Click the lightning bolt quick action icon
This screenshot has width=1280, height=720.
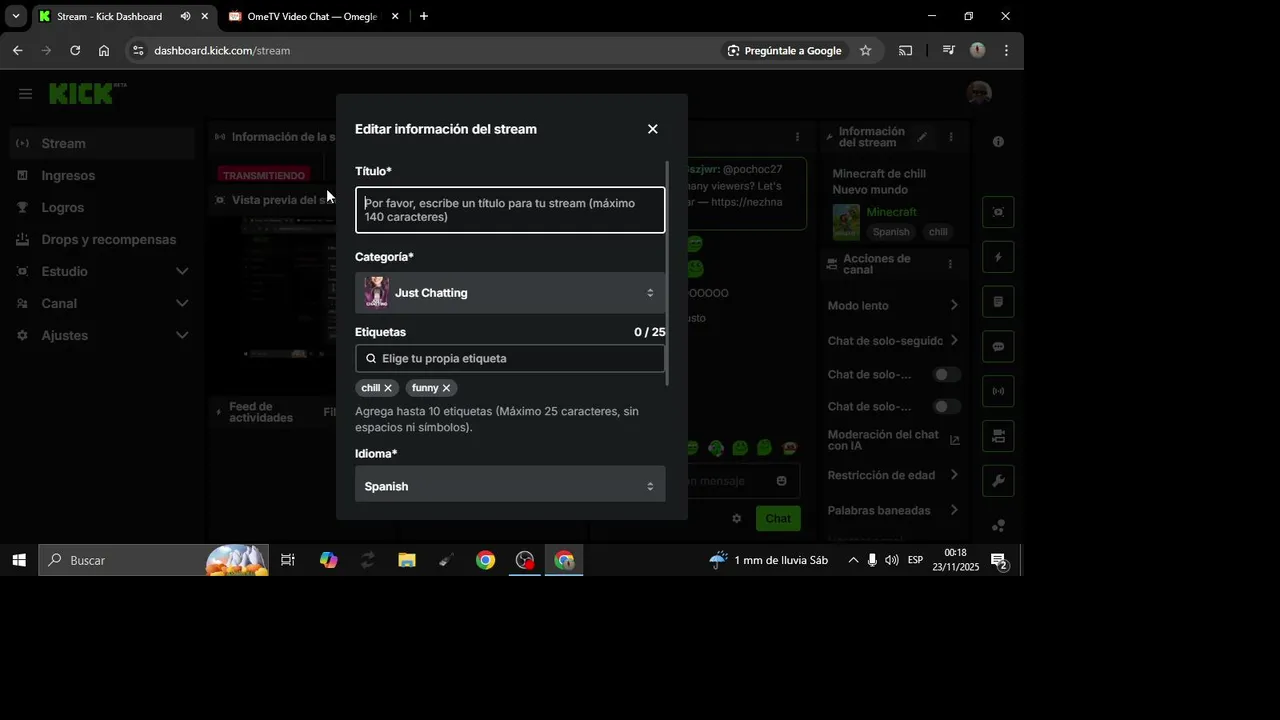(998, 257)
